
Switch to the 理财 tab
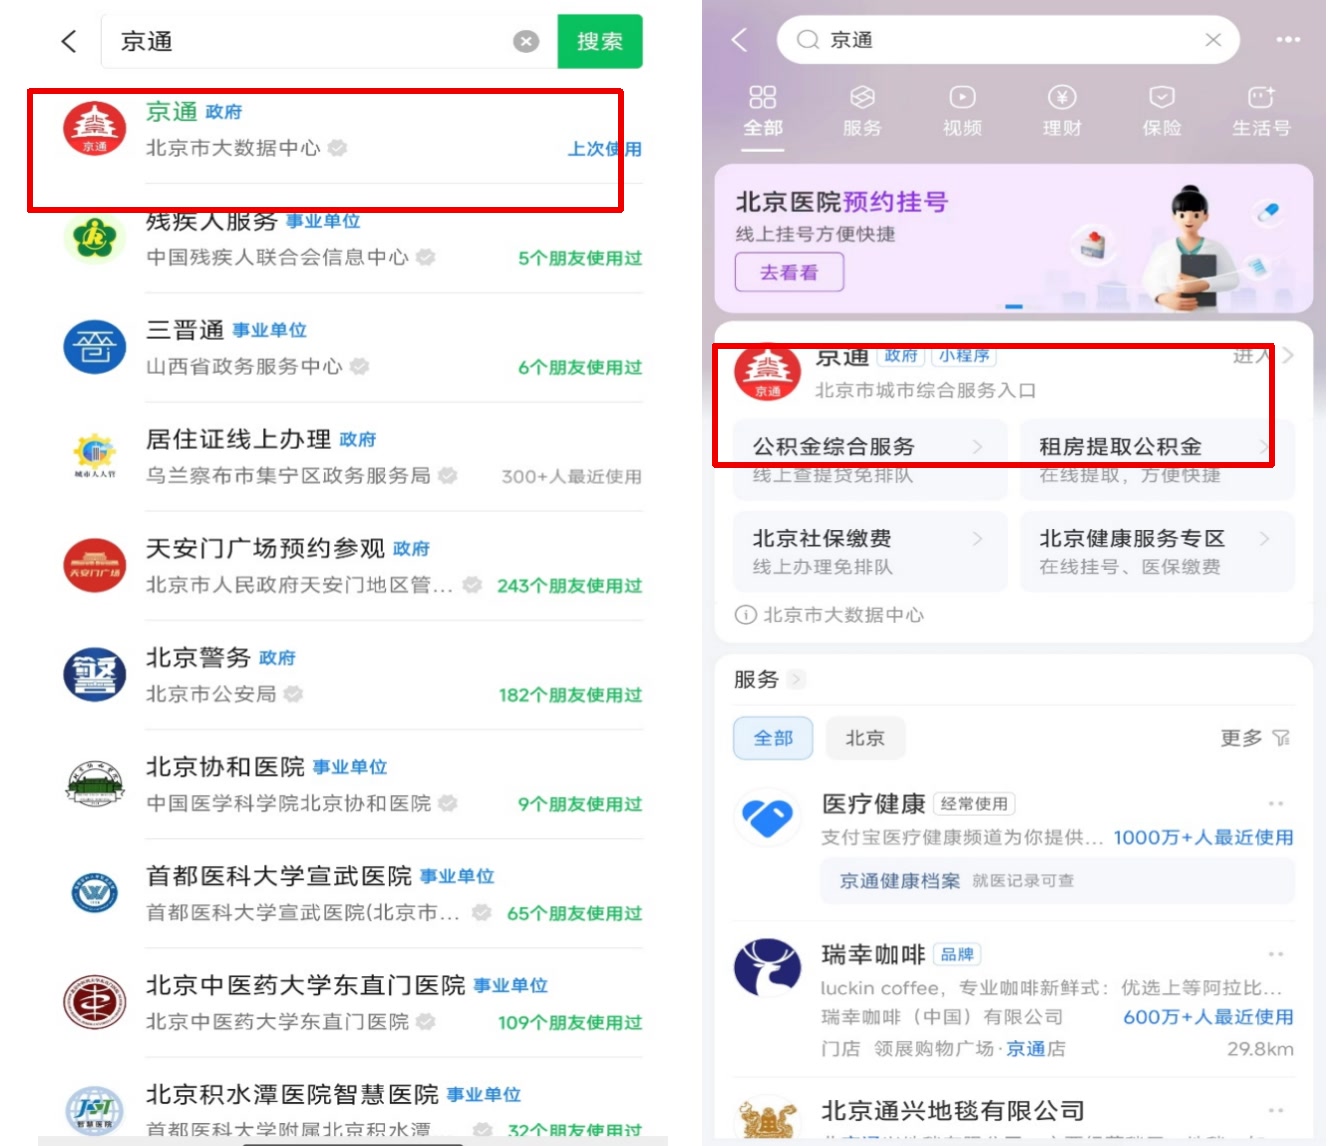coord(1061,110)
